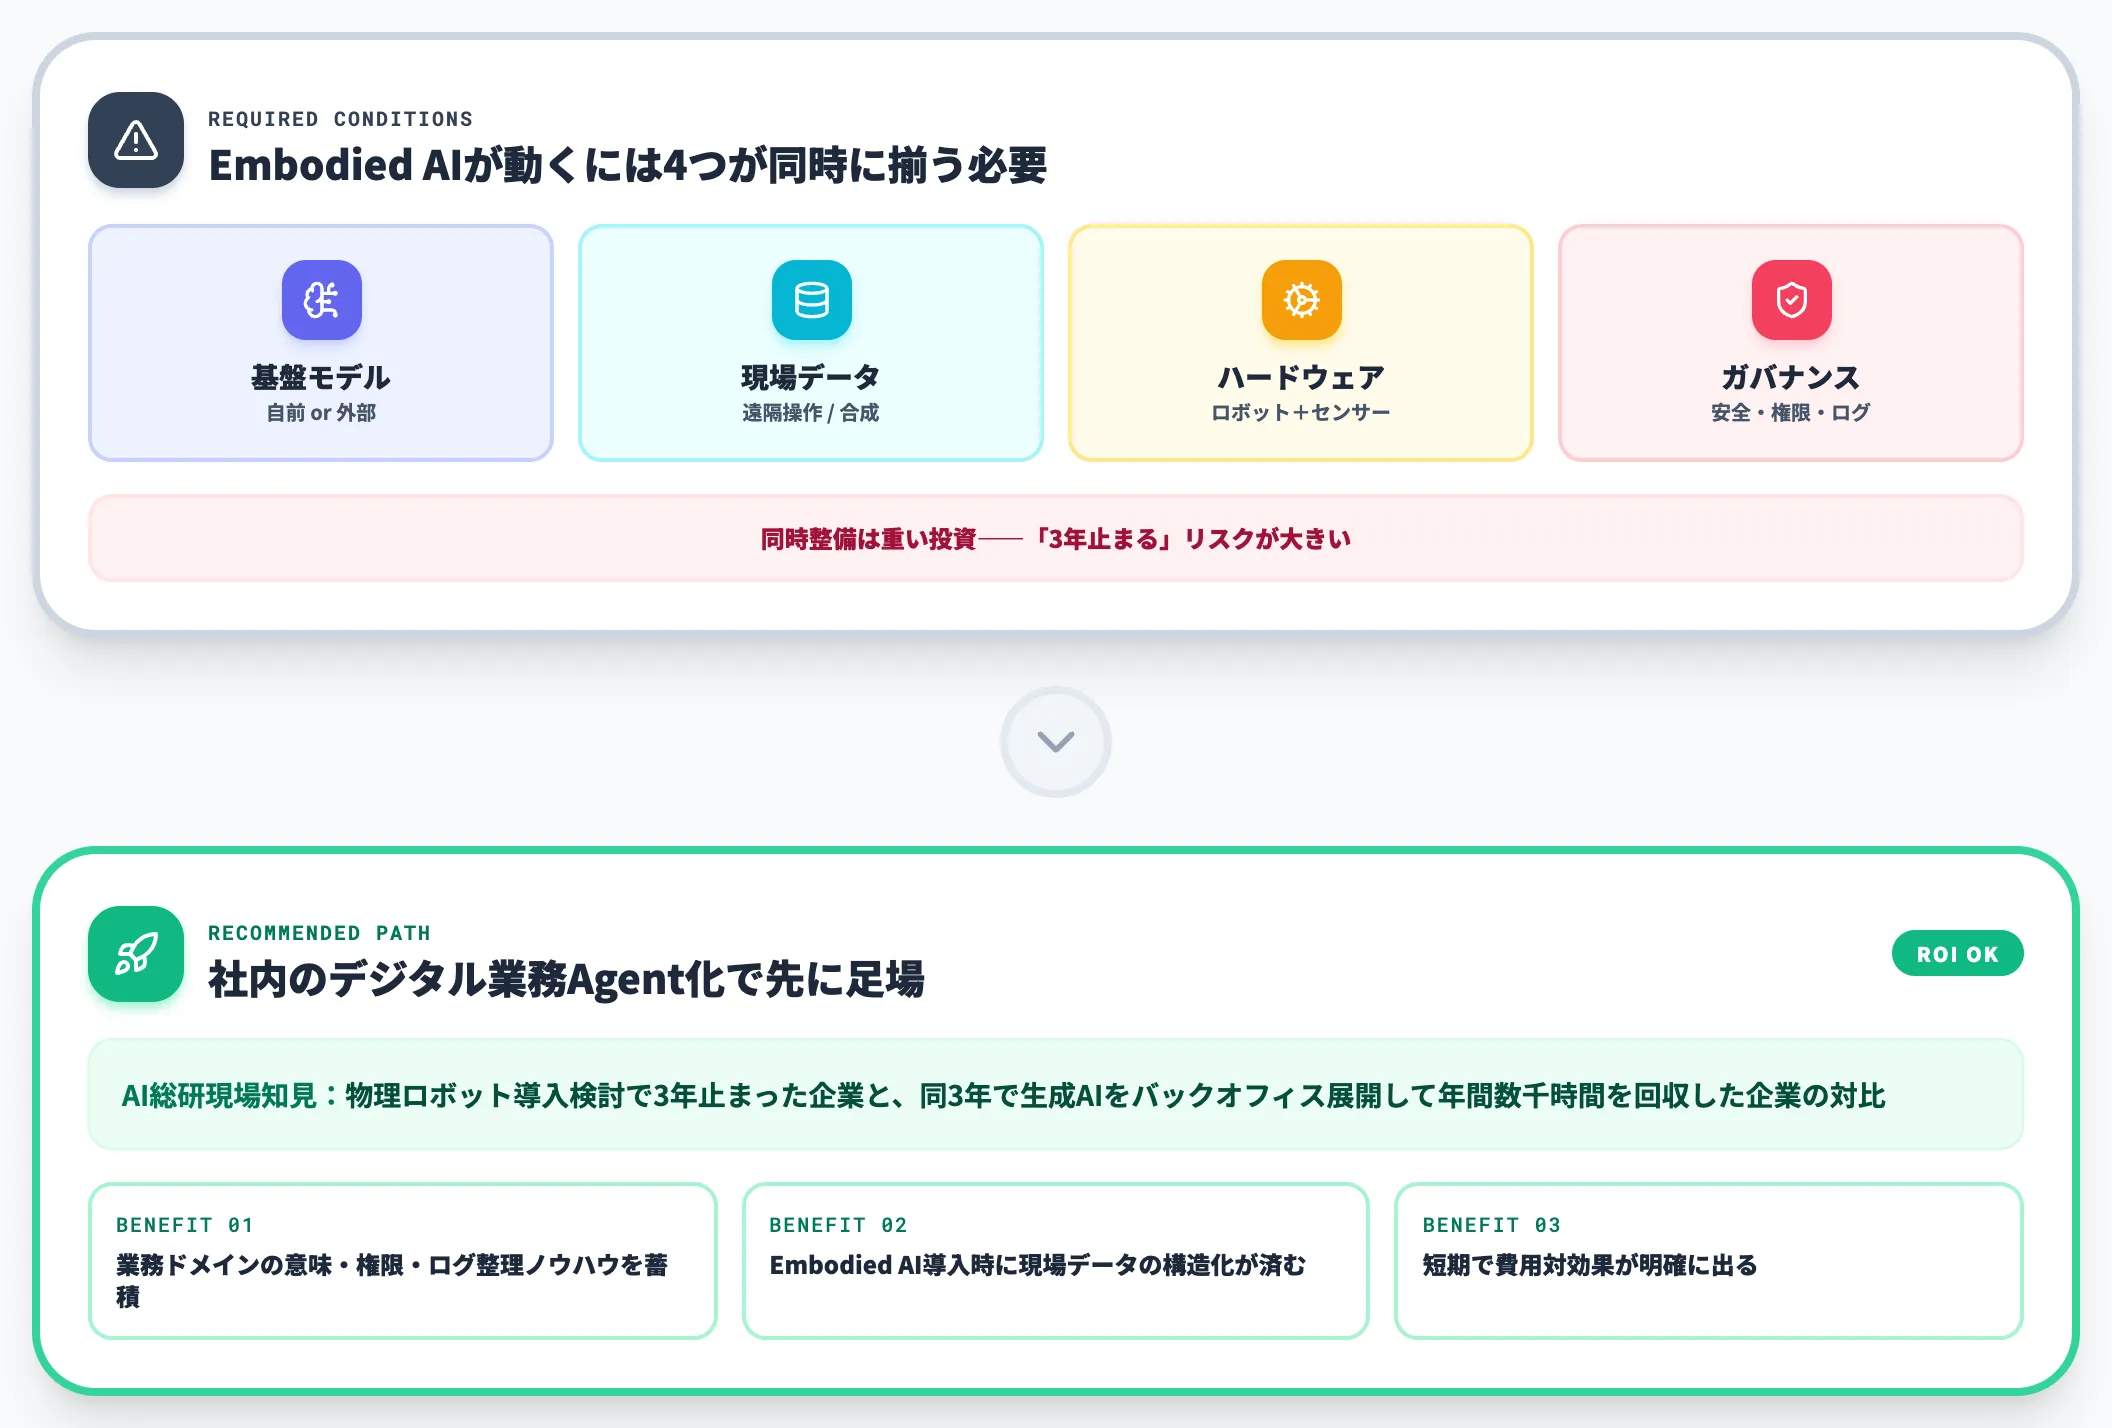The height and width of the screenshot is (1428, 2112).
Task: Select the 現場データ heading text
Action: [x=811, y=377]
